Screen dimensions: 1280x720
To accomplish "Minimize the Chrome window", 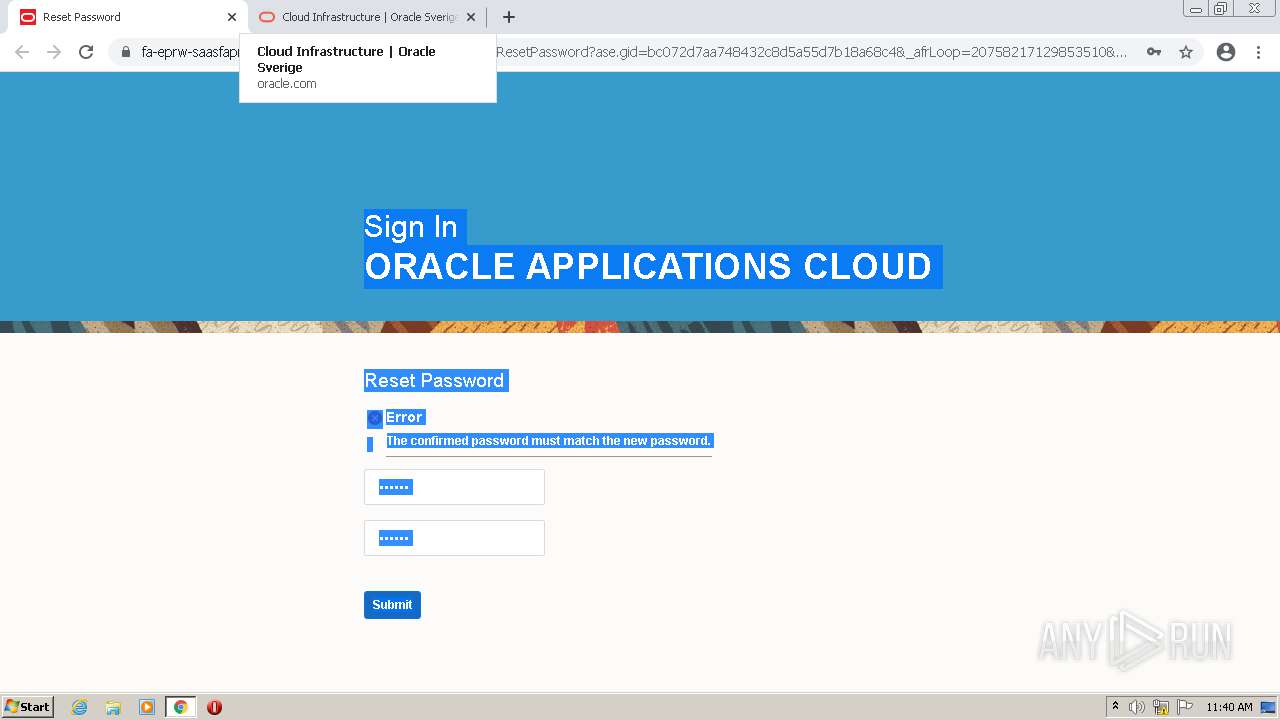I will [x=1196, y=9].
